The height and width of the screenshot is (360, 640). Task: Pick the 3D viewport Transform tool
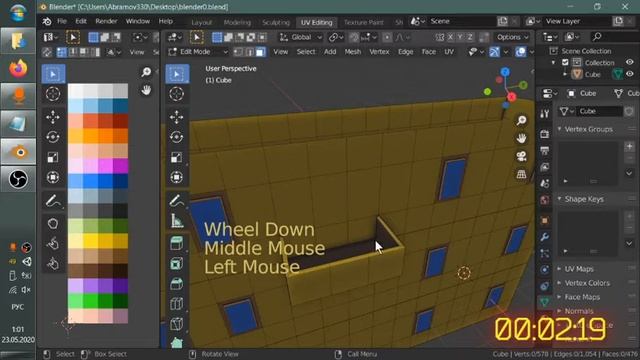click(x=177, y=177)
